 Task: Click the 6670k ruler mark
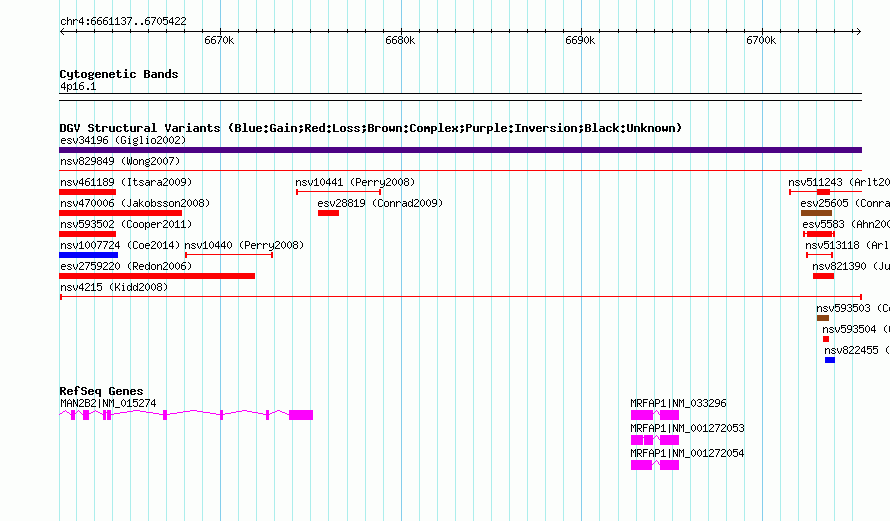tap(219, 40)
